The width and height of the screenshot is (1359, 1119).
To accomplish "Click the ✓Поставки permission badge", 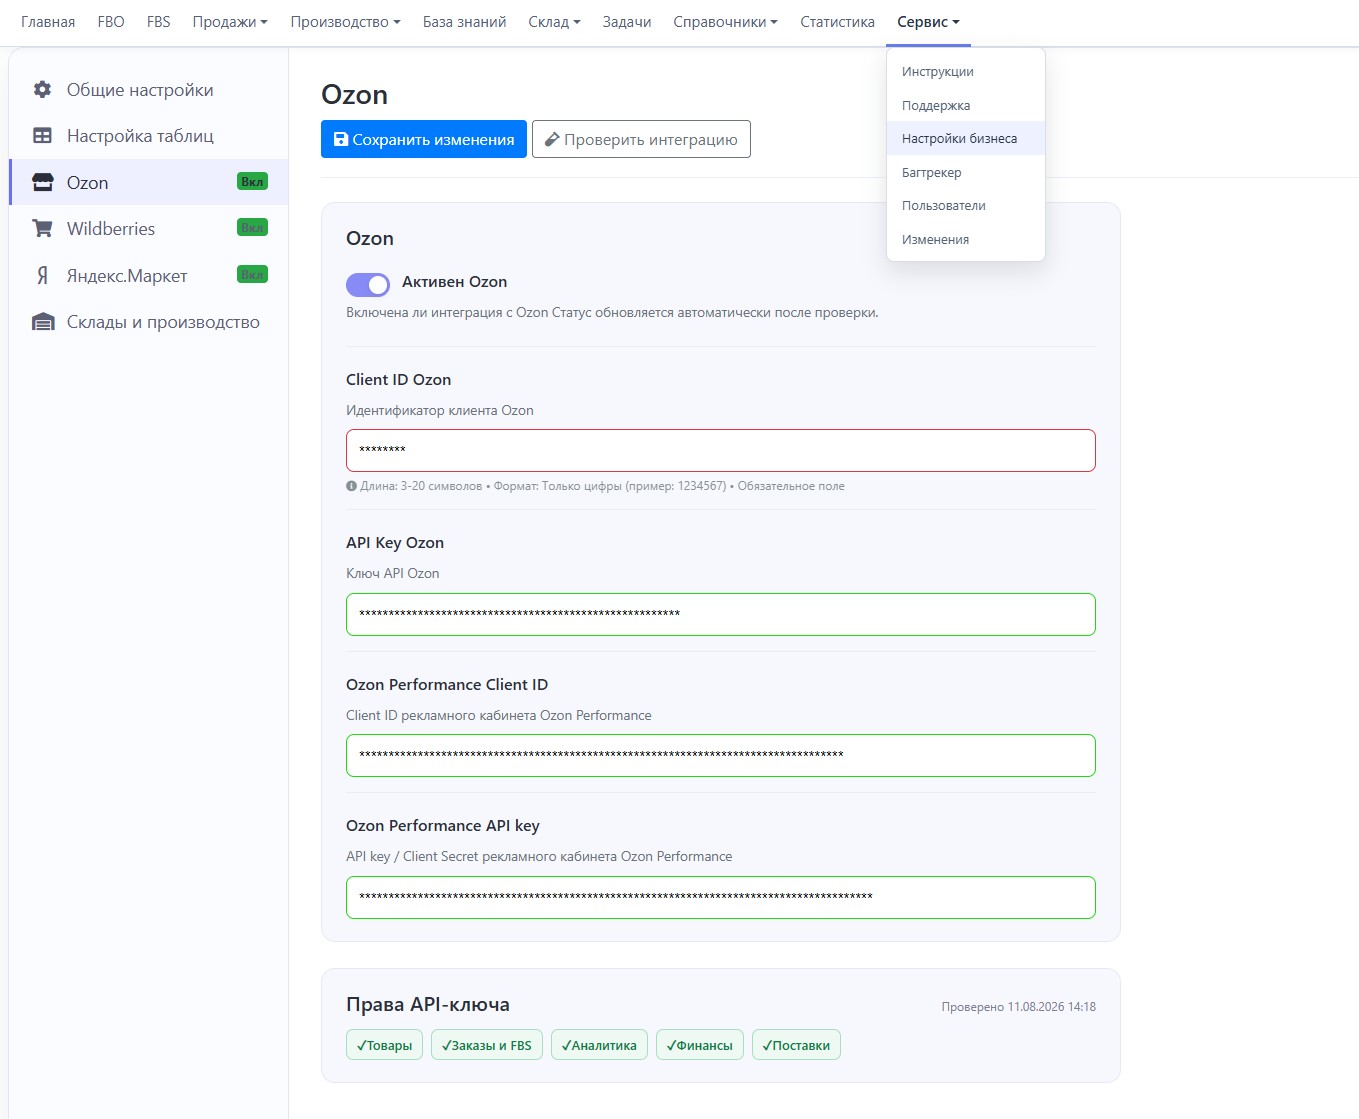I will (796, 1045).
